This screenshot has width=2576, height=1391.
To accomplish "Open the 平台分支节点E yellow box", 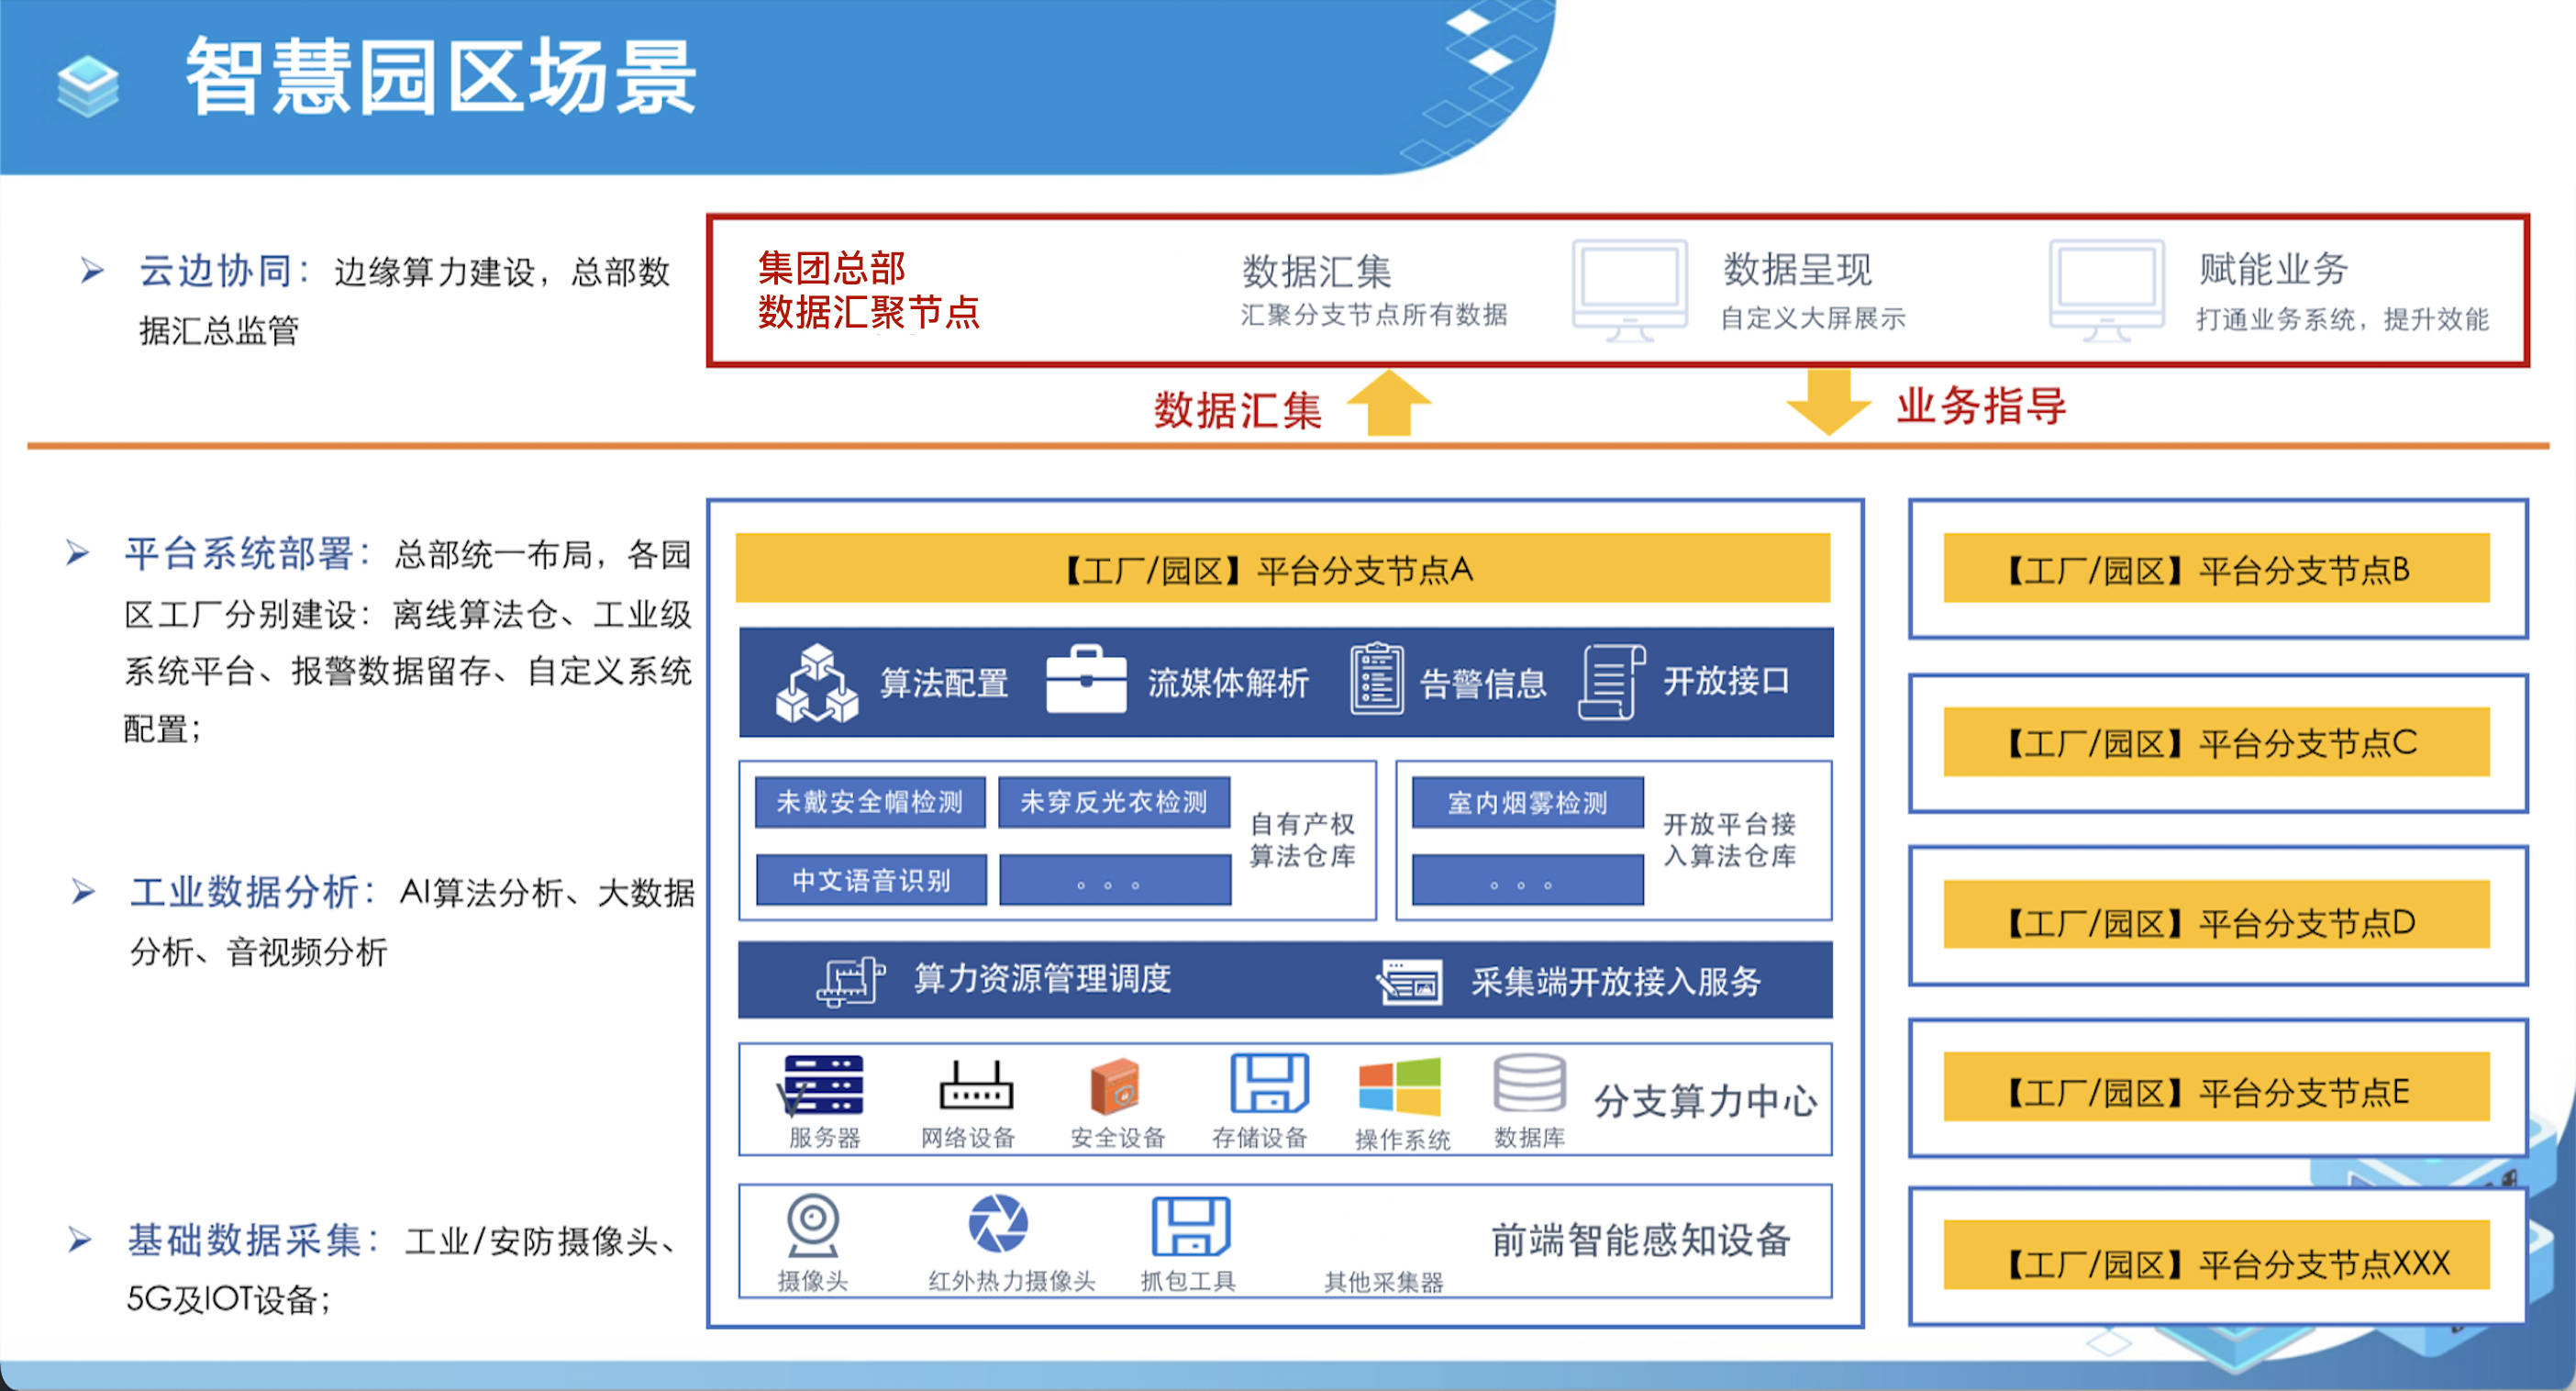I will pos(2216,1087).
